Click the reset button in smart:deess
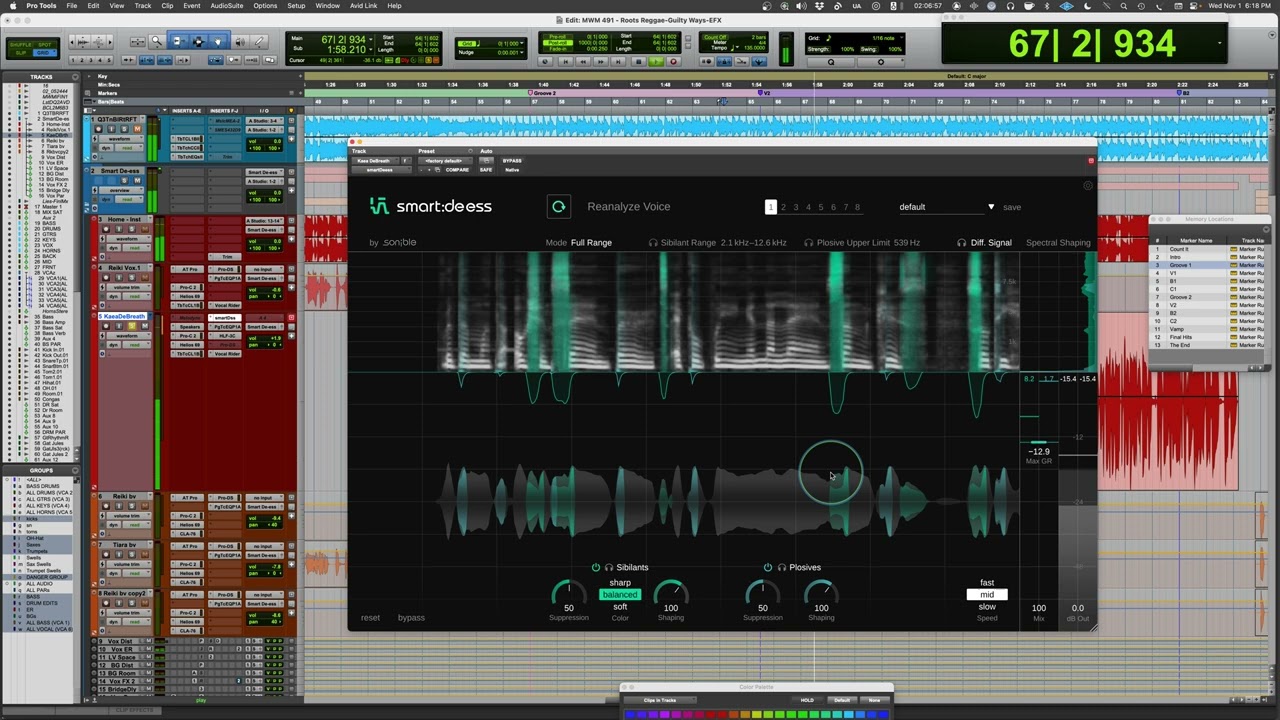1280x720 pixels. [x=370, y=618]
